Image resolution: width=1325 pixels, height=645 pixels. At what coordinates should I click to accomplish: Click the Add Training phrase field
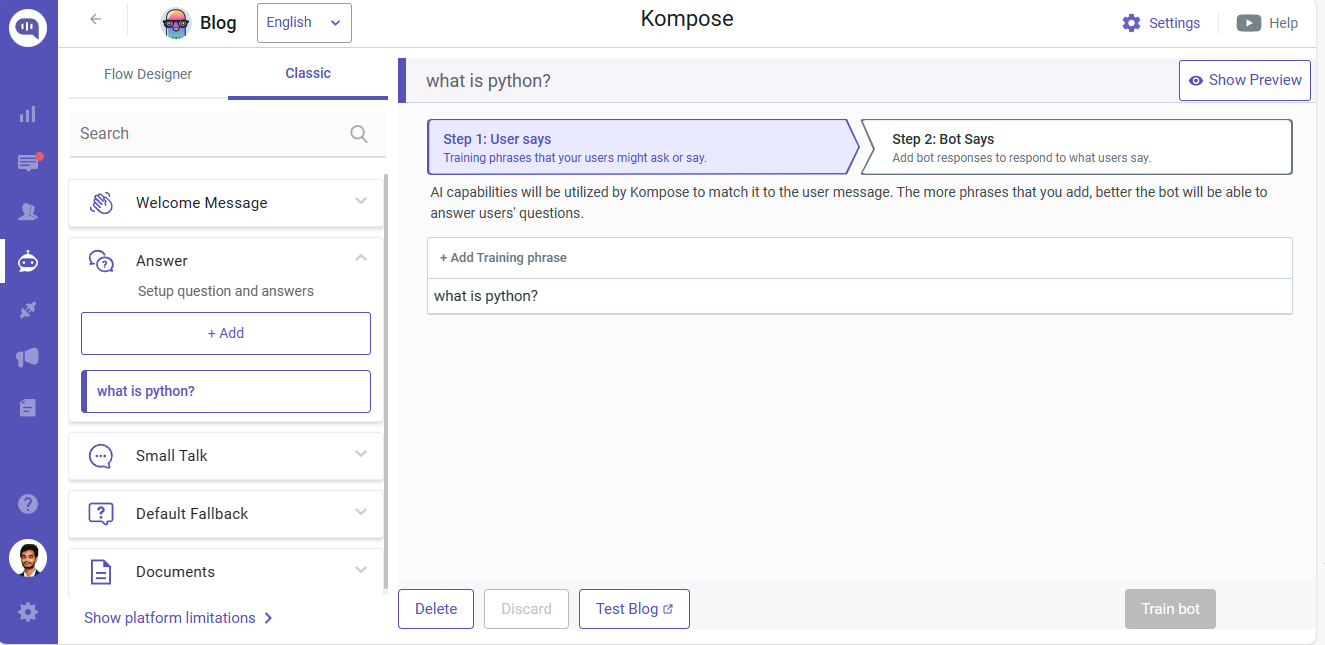pos(858,258)
